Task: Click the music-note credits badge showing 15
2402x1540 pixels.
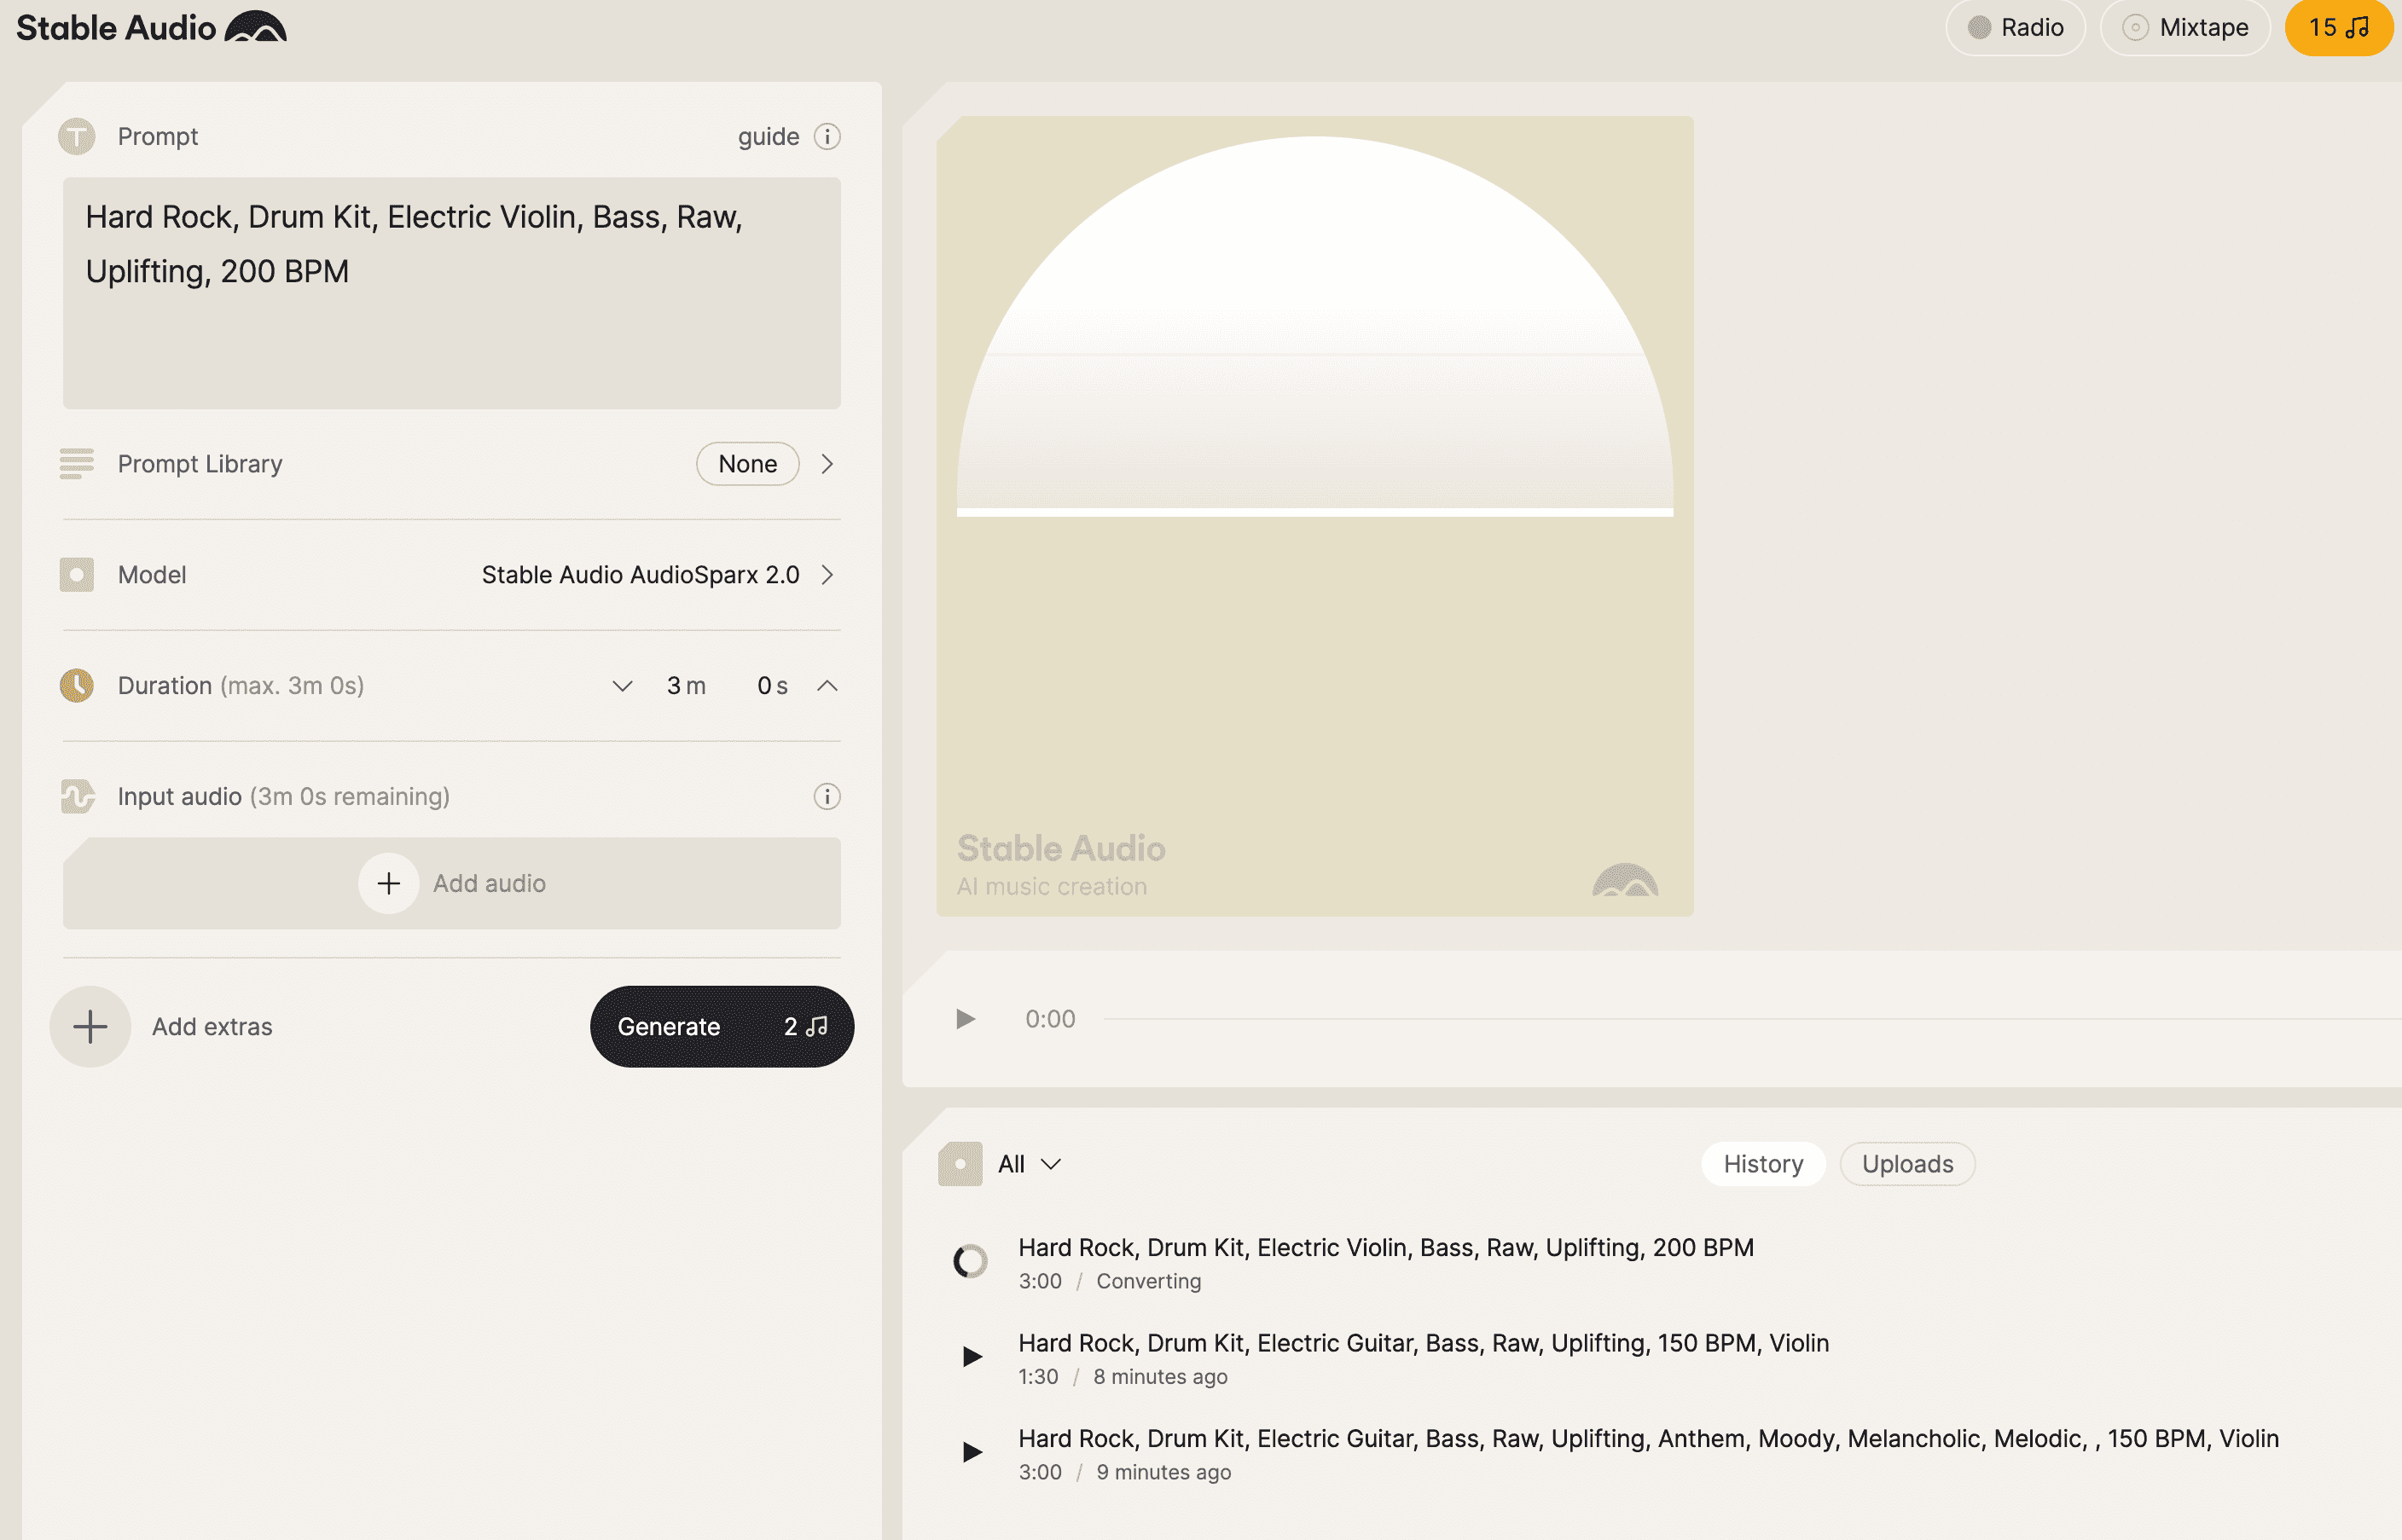Action: point(2338,27)
